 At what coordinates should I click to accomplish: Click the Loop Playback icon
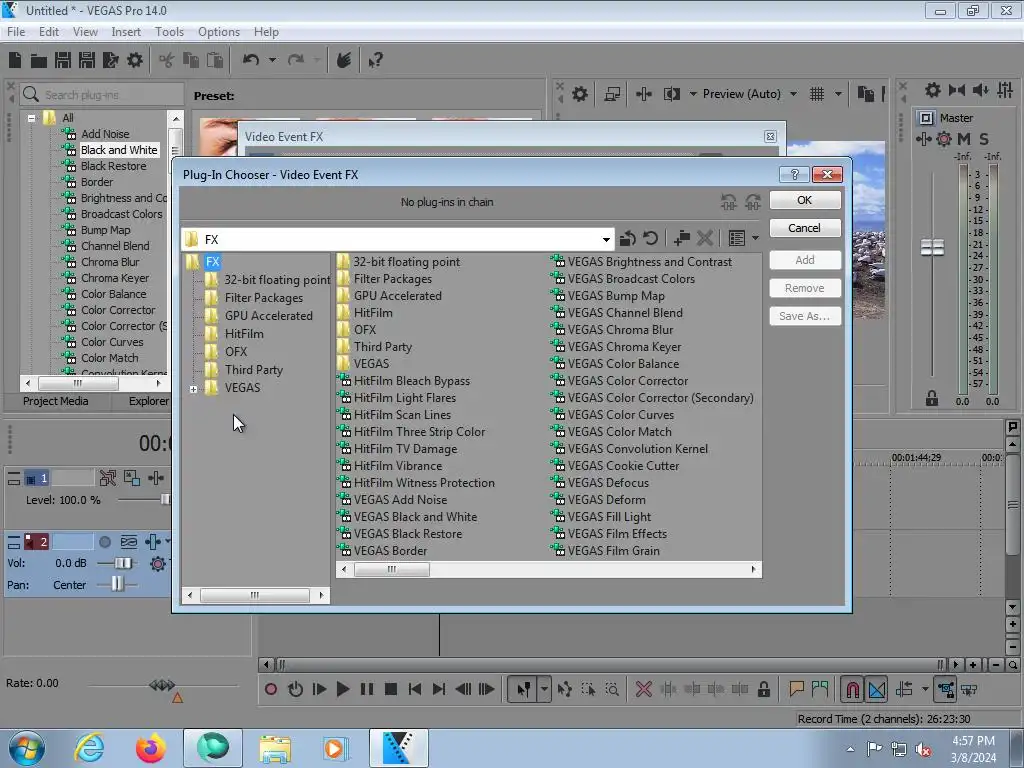(295, 689)
